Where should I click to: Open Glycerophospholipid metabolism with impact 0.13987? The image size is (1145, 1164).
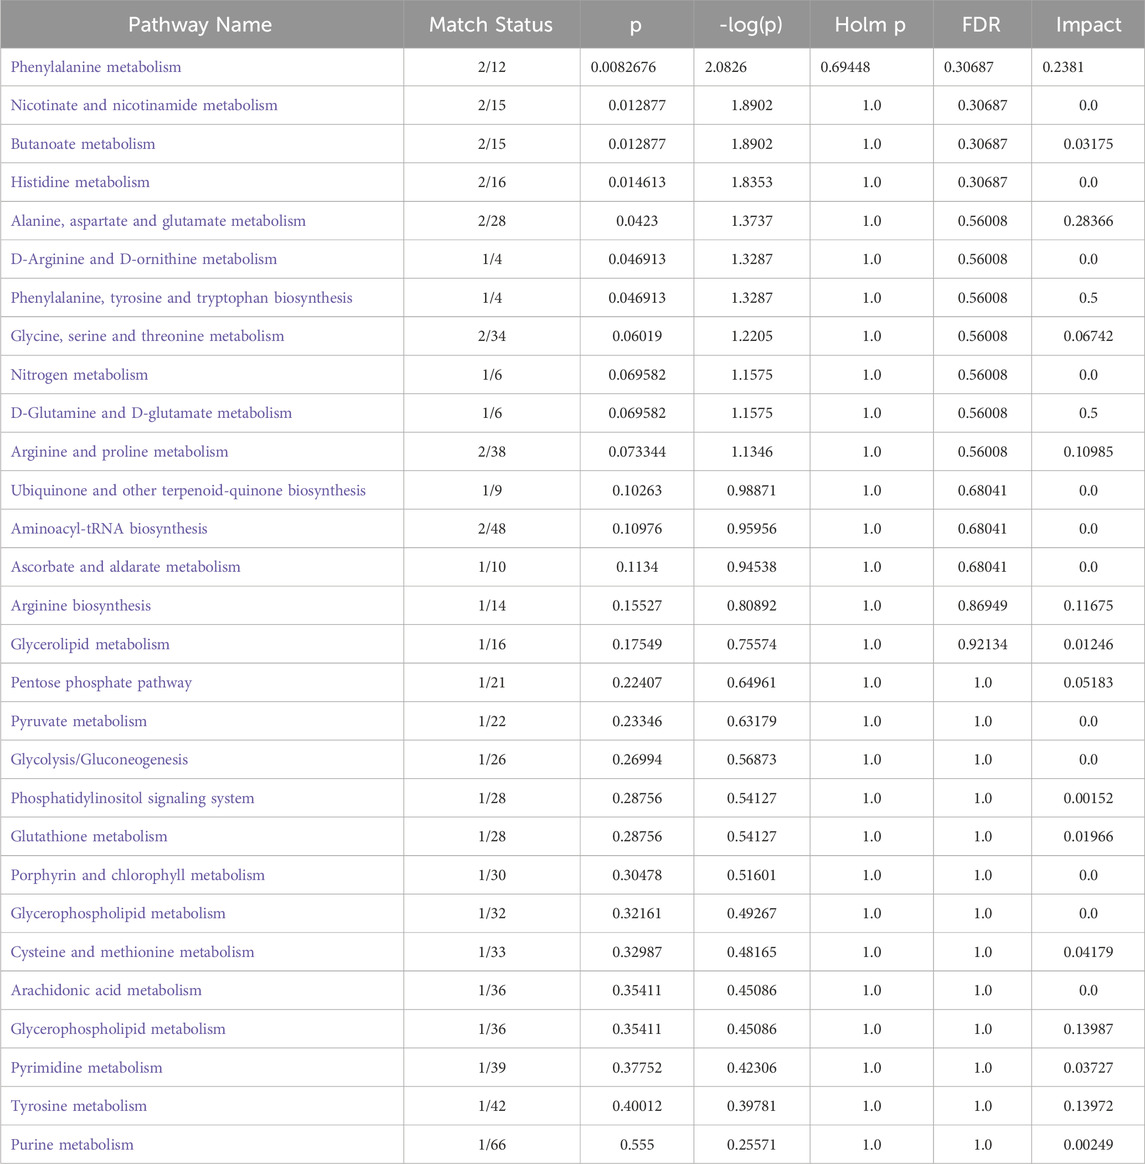(118, 1029)
